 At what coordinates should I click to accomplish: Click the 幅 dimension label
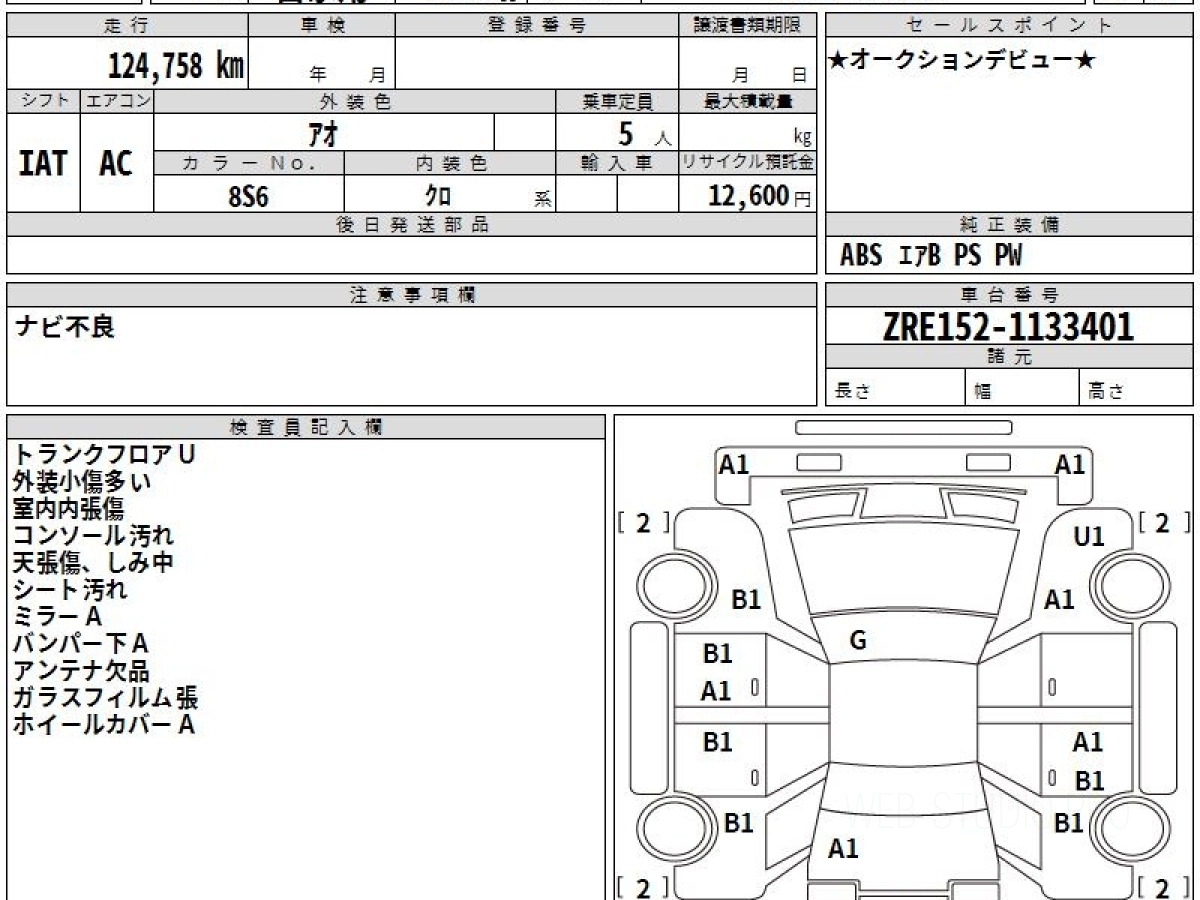click(983, 392)
